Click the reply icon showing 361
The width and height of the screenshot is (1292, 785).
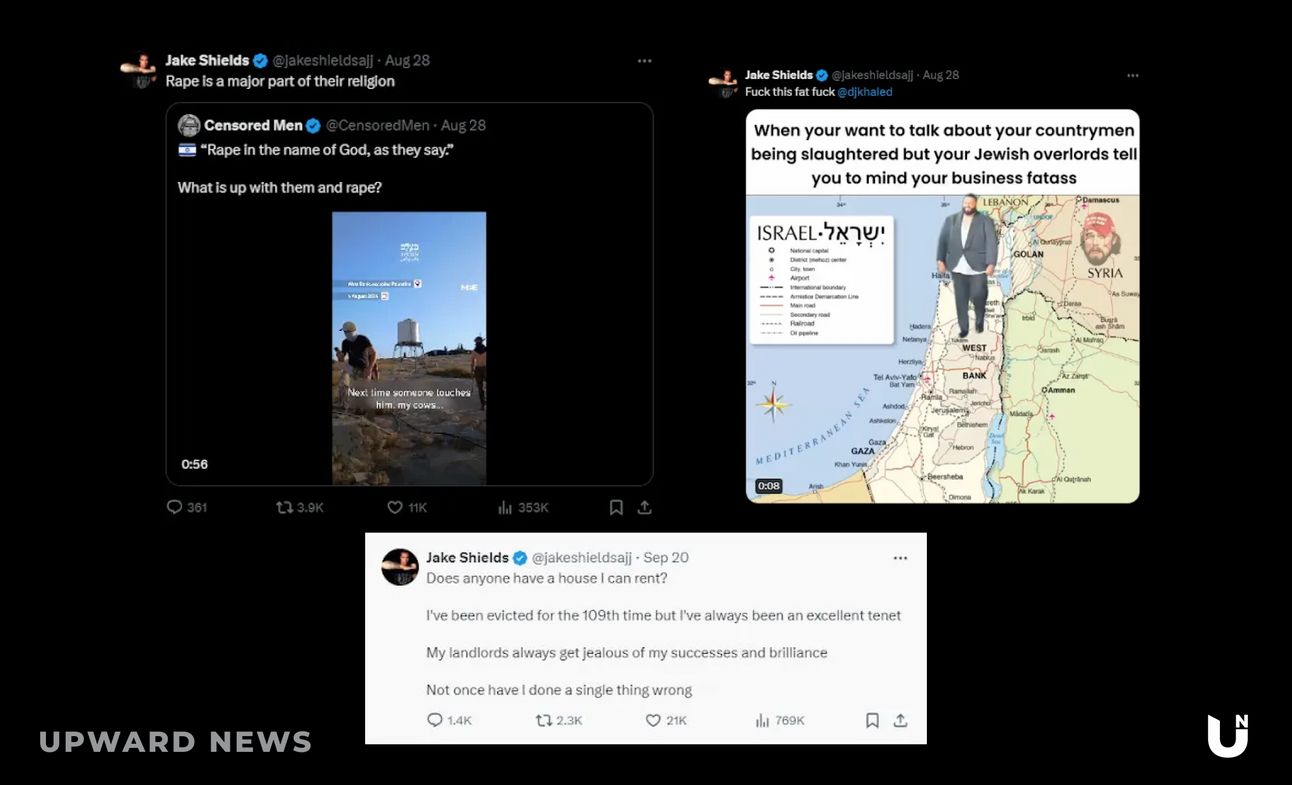pos(175,507)
